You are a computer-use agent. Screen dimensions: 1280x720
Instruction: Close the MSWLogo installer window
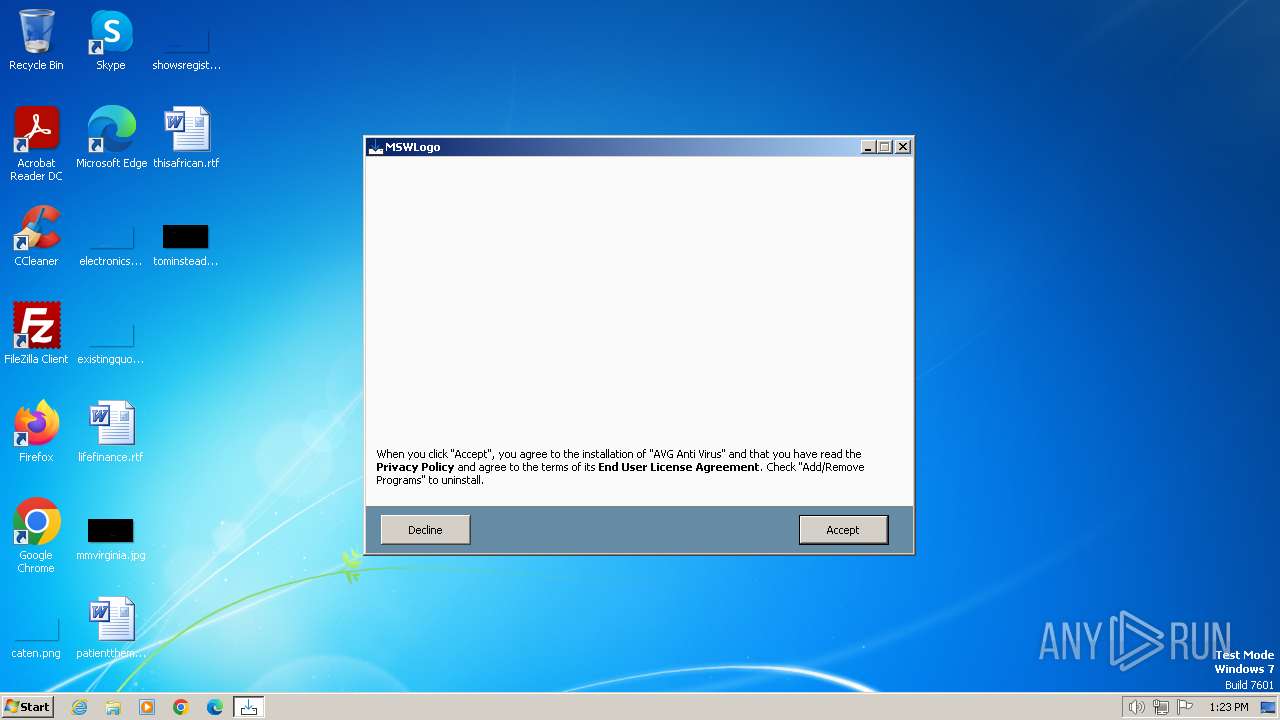click(903, 147)
